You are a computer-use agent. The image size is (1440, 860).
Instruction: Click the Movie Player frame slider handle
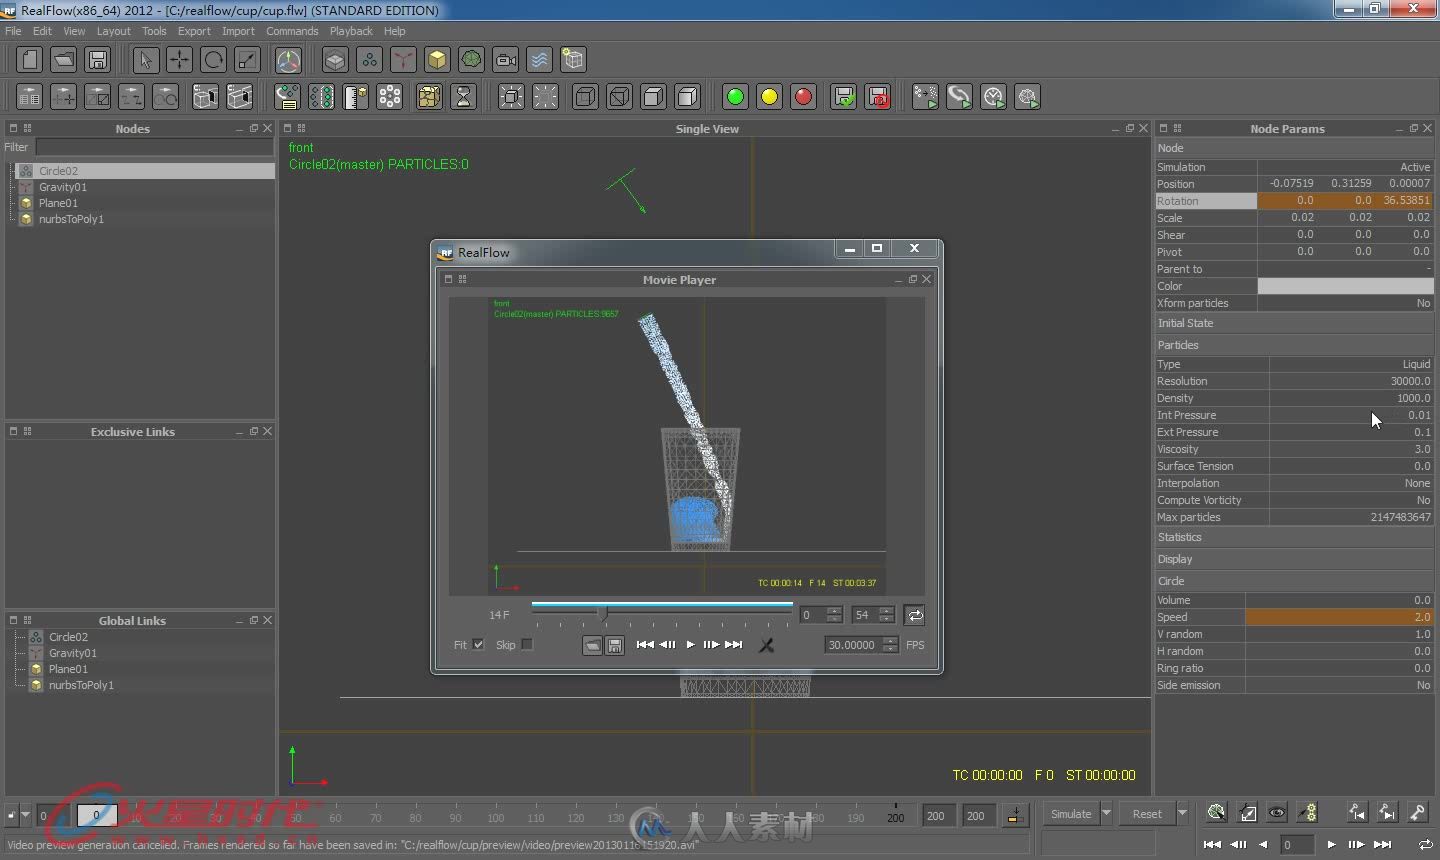602,613
